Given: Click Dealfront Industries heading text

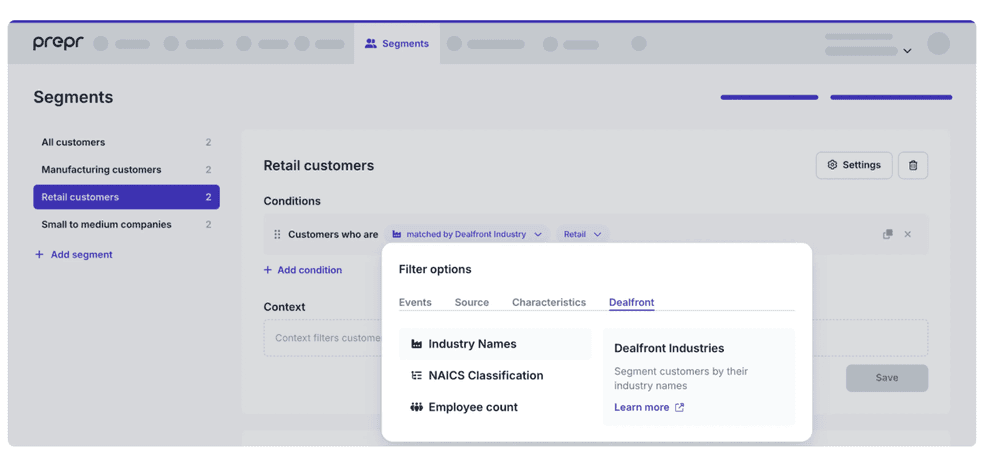Looking at the screenshot, I should [669, 348].
